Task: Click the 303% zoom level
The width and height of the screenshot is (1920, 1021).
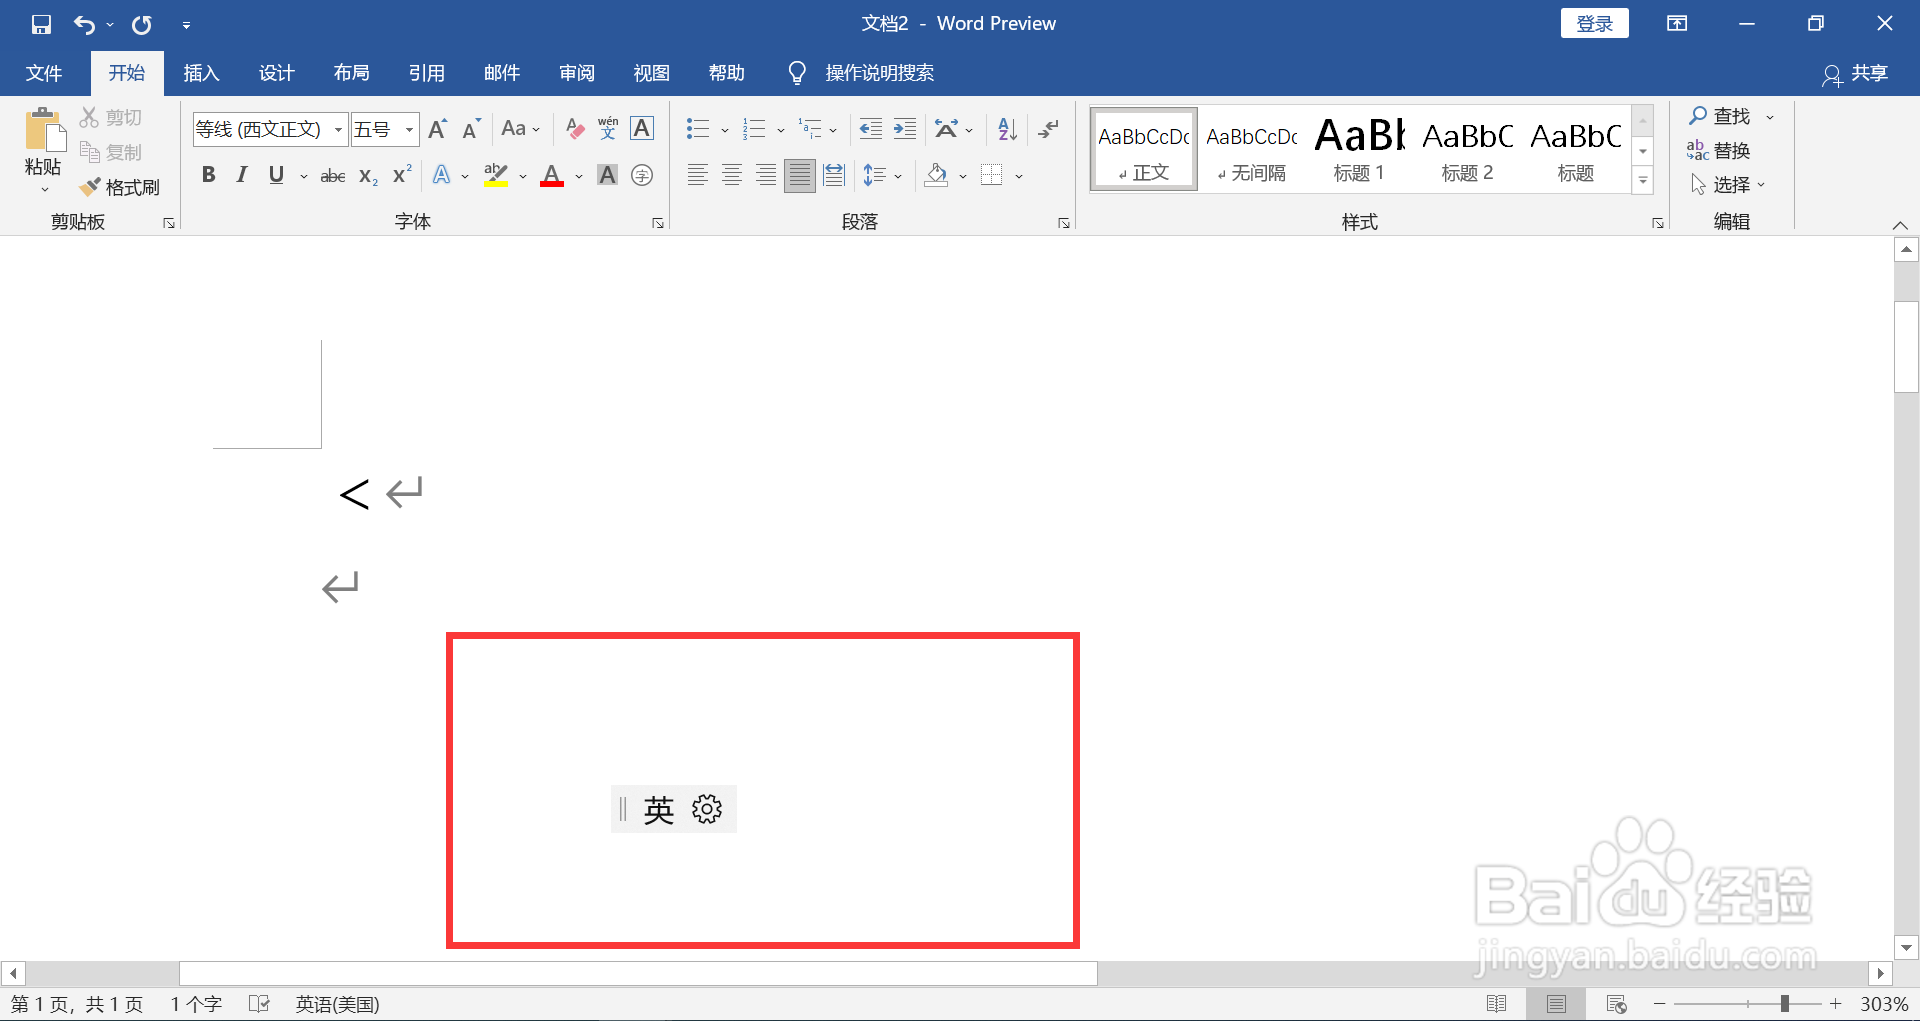Action: point(1884,1004)
